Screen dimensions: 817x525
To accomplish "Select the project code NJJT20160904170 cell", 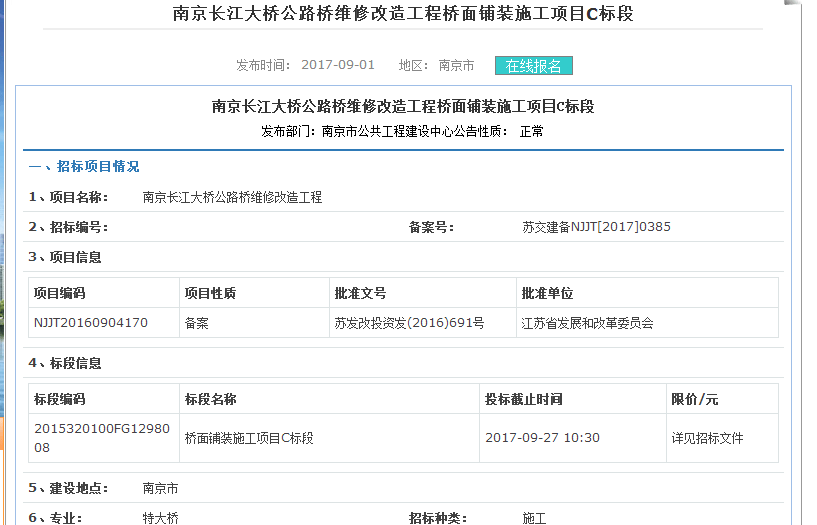I will [x=91, y=323].
